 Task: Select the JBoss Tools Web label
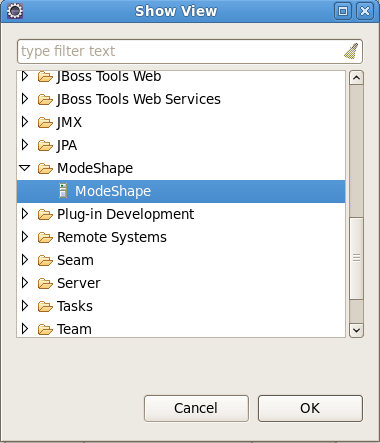click(109, 76)
